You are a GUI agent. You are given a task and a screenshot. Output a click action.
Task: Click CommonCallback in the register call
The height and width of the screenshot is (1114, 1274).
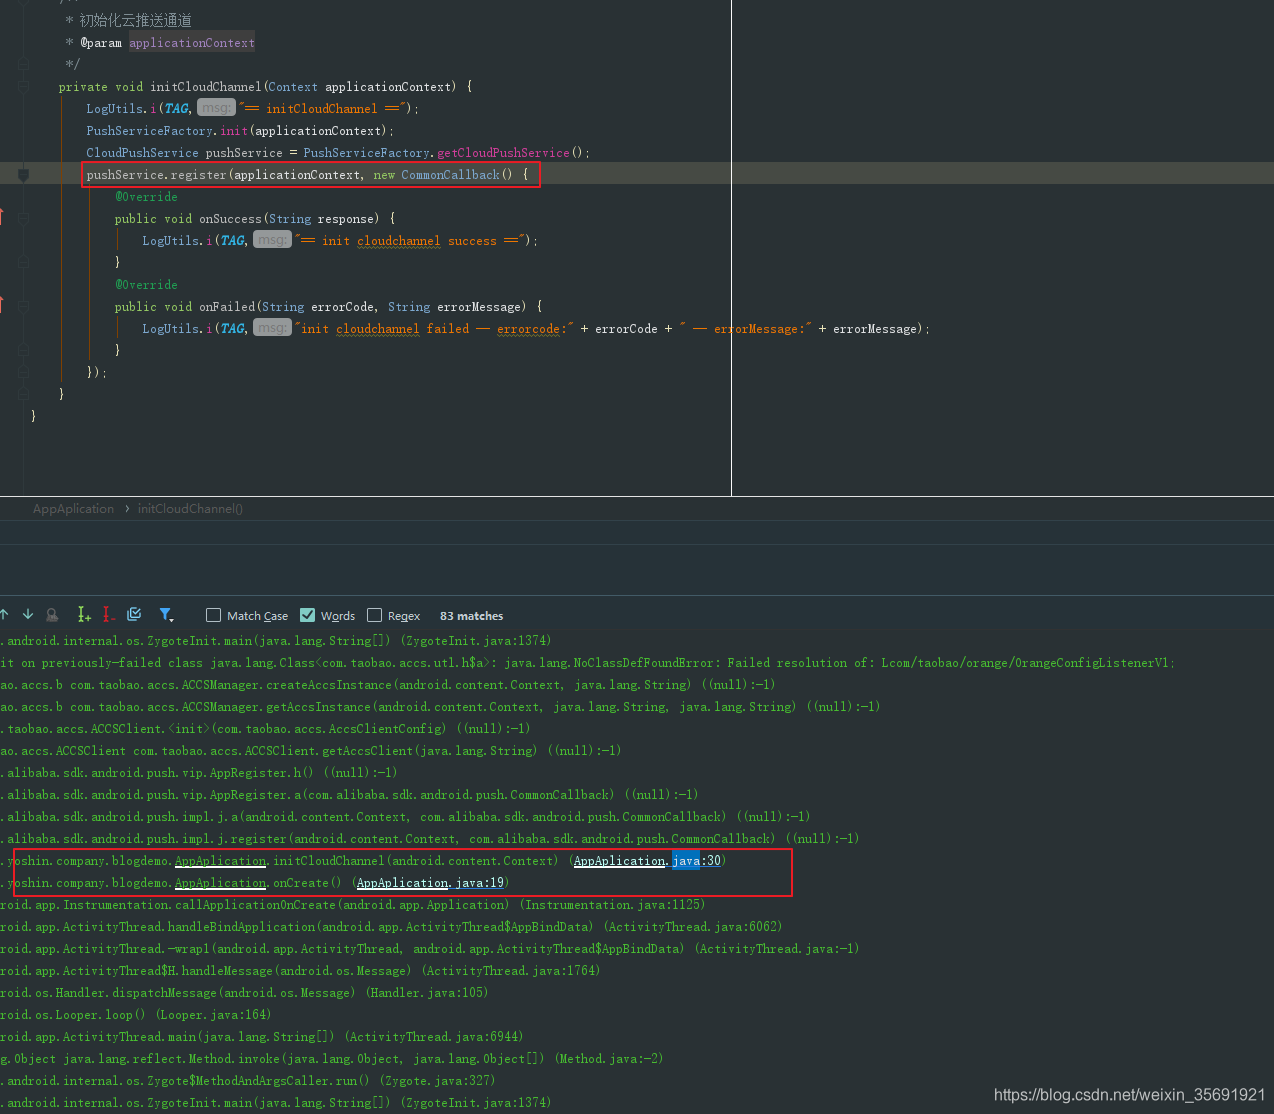(450, 175)
